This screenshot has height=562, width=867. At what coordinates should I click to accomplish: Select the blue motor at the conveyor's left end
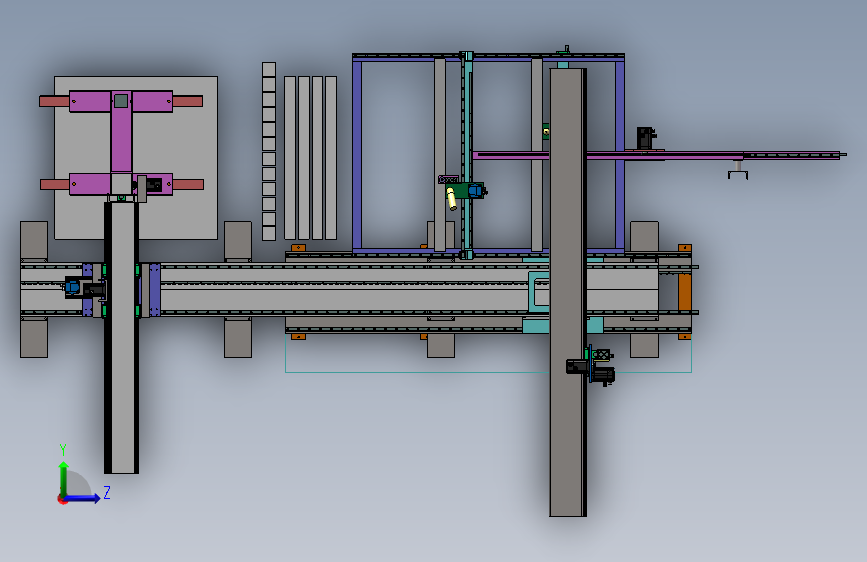tap(72, 287)
